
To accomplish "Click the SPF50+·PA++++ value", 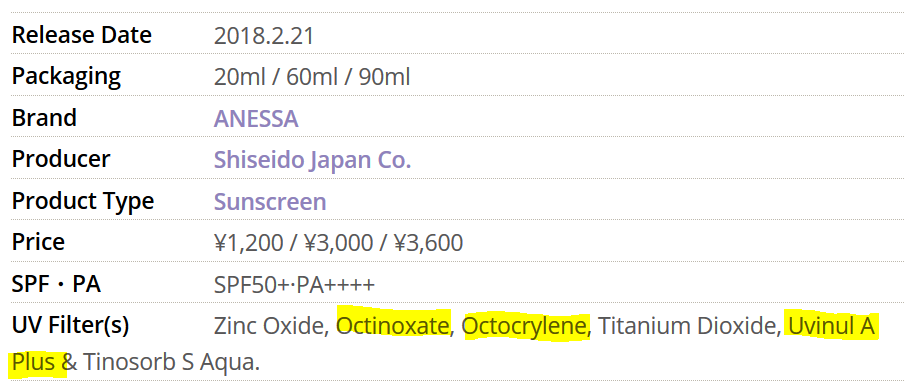I will [x=294, y=285].
